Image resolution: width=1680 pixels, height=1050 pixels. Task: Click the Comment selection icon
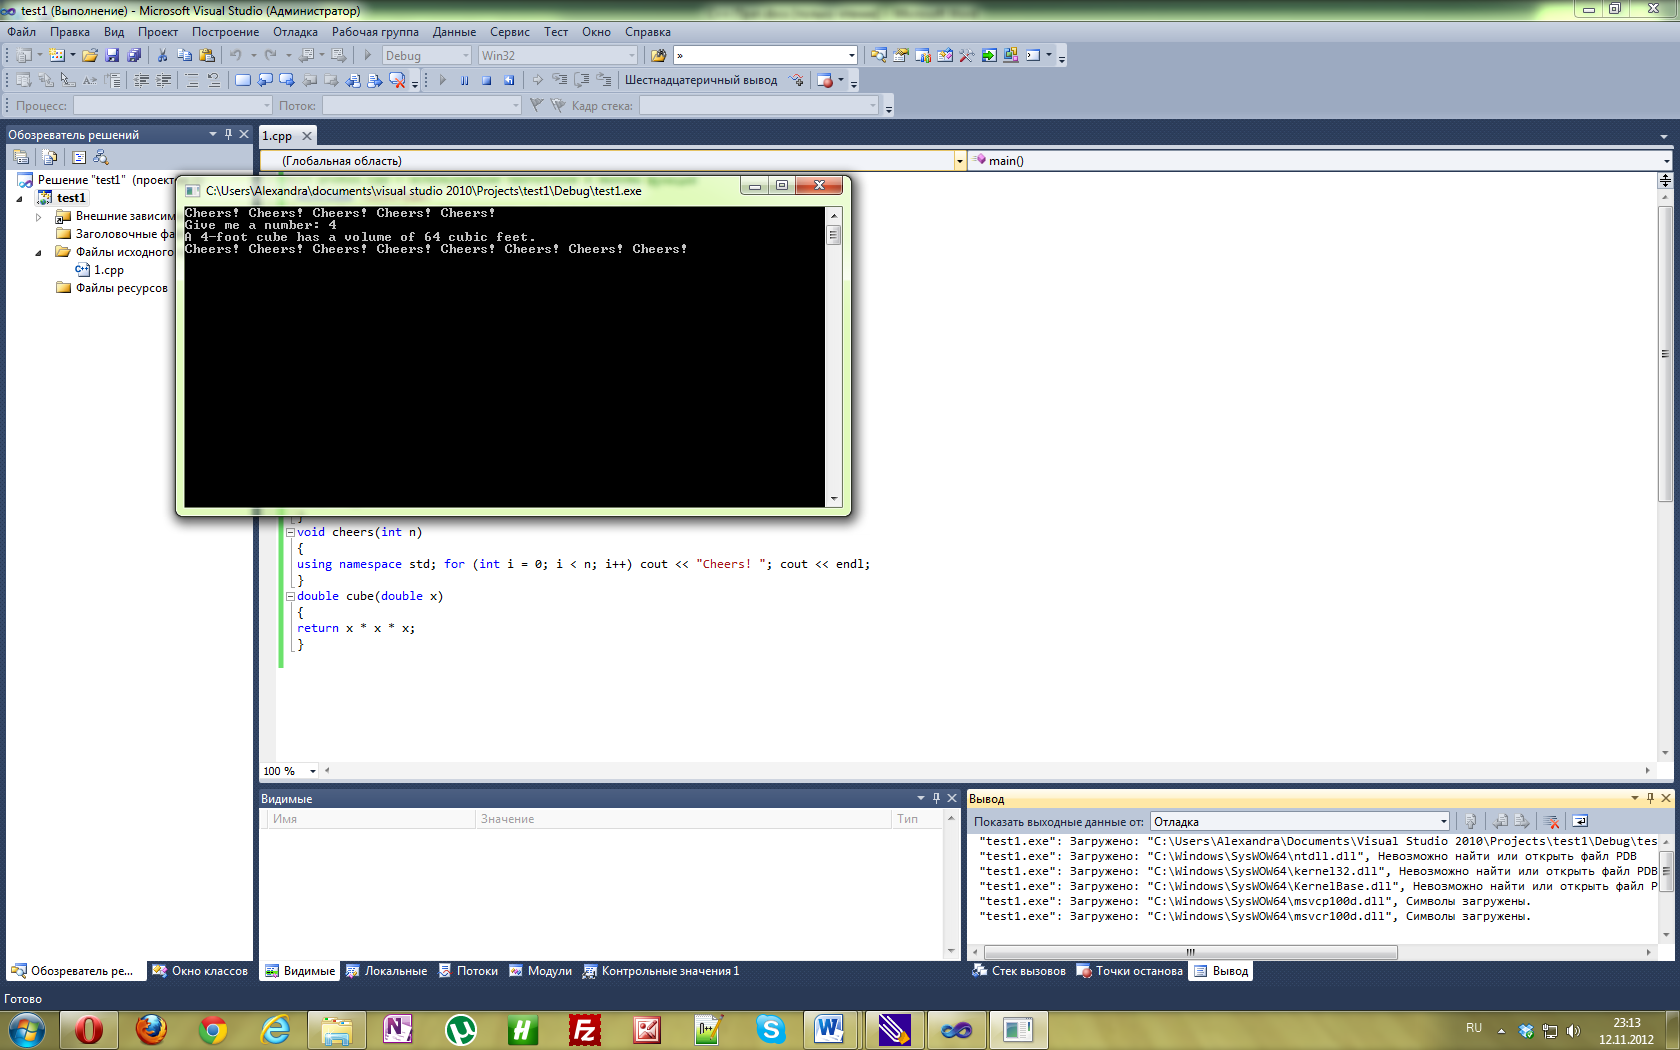click(x=192, y=80)
